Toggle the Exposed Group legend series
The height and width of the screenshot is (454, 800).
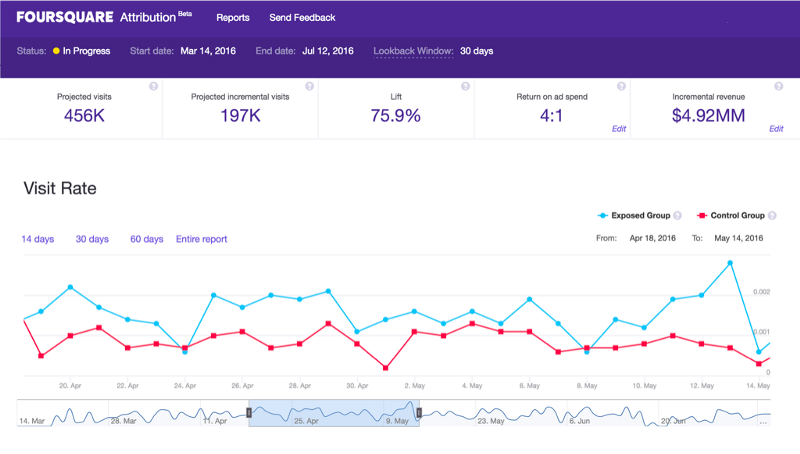pos(634,215)
